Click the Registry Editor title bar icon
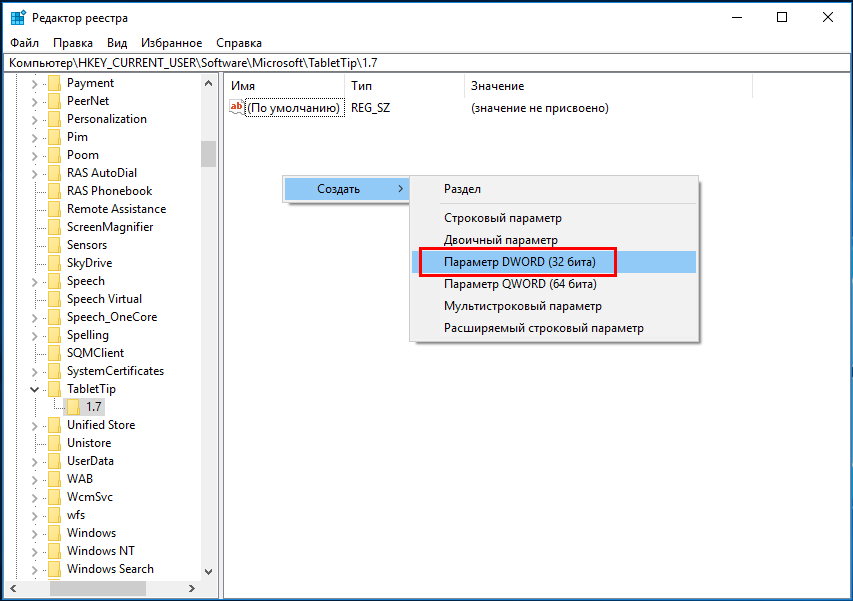The height and width of the screenshot is (601, 853). (x=18, y=17)
